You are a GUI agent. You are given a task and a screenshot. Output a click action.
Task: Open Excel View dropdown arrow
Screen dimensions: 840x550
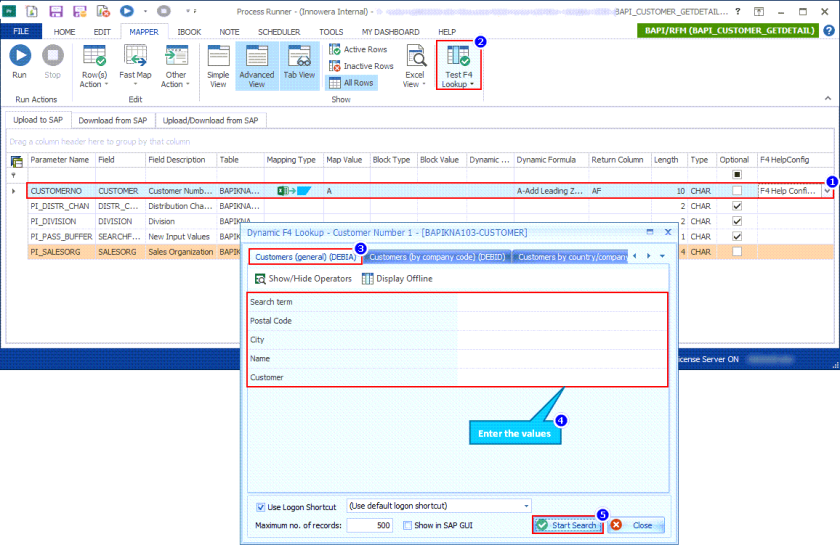[x=424, y=84]
